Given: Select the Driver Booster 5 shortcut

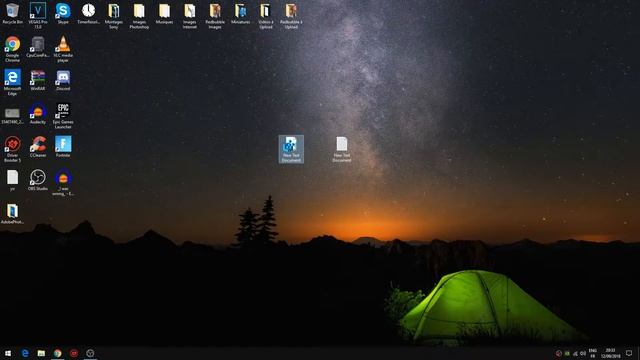Looking at the screenshot, I should 12,149.
